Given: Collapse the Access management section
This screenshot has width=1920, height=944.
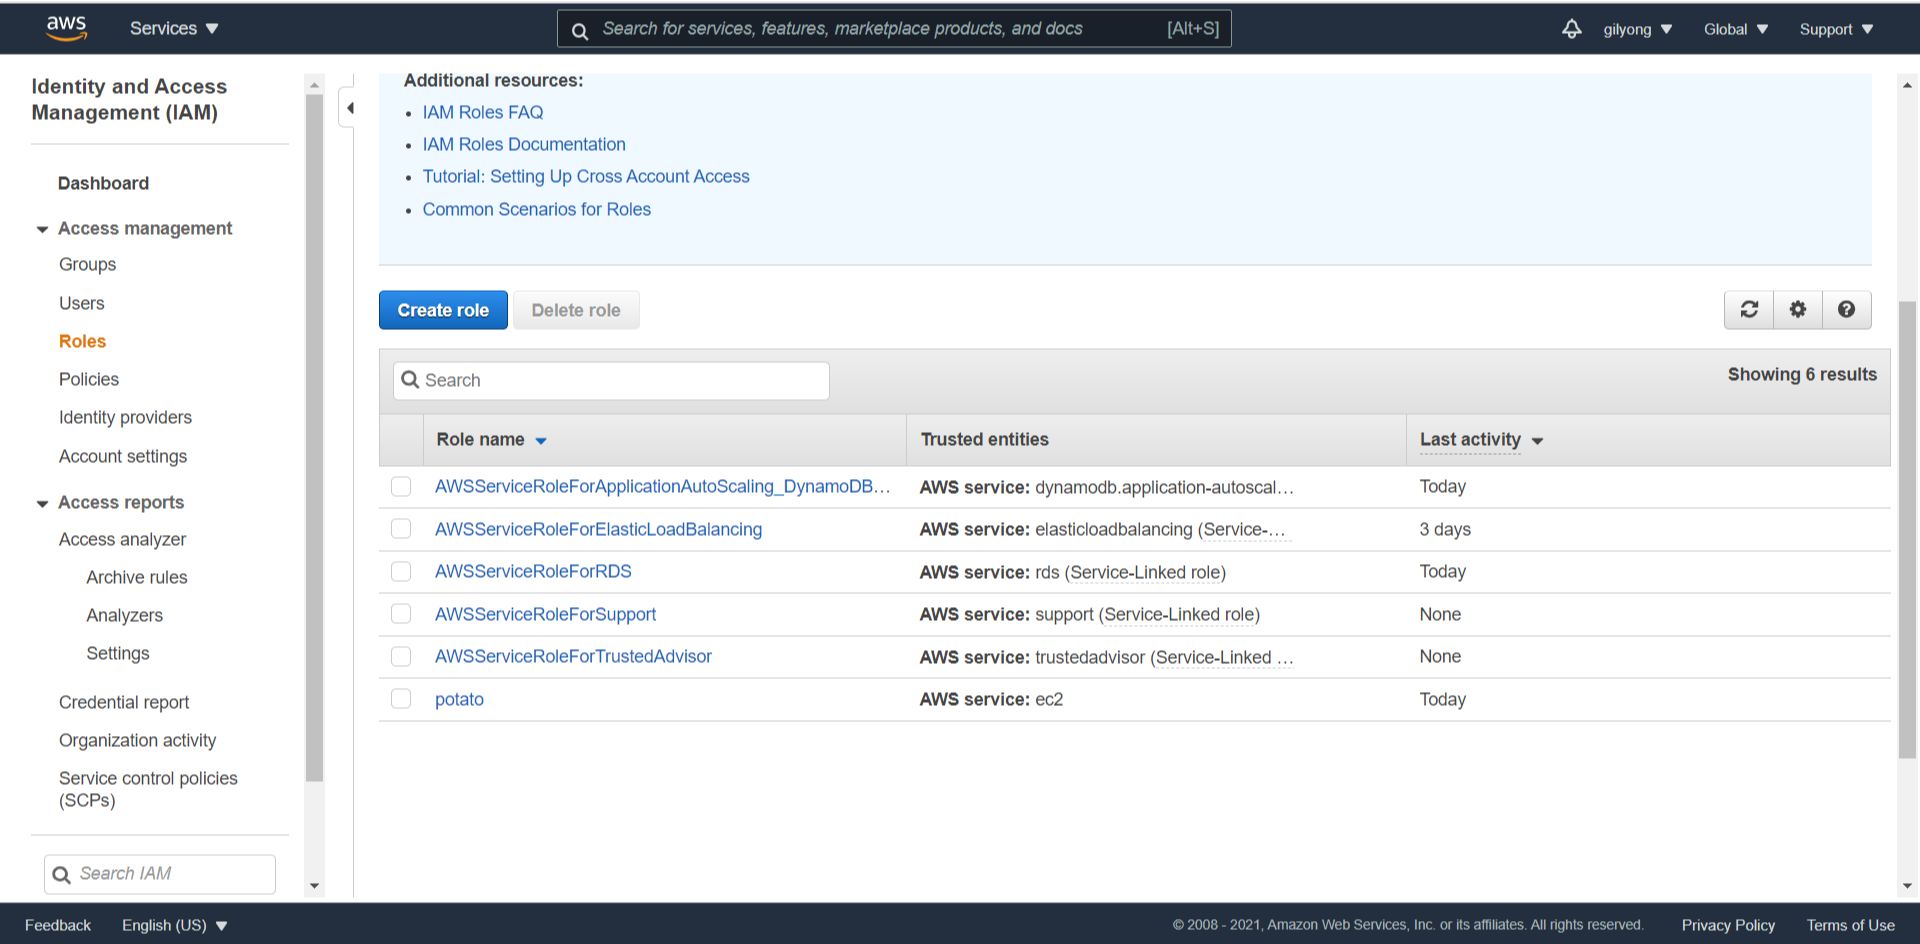Looking at the screenshot, I should point(42,229).
